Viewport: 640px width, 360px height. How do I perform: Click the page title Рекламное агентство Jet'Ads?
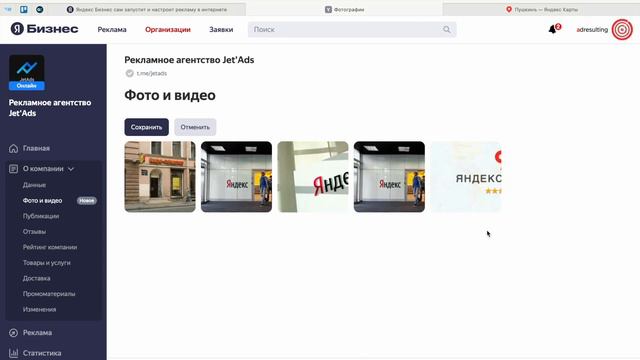point(189,60)
